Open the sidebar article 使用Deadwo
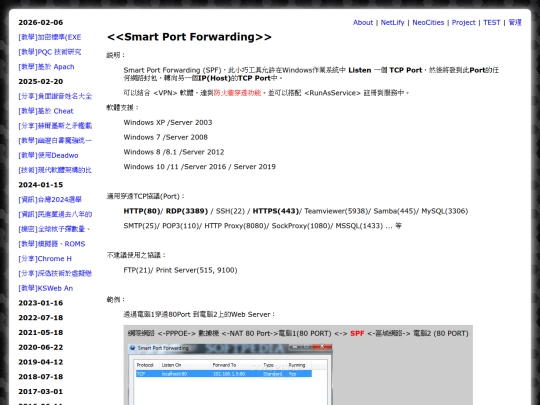Image resolution: width=540 pixels, height=405 pixels. (x=48, y=155)
